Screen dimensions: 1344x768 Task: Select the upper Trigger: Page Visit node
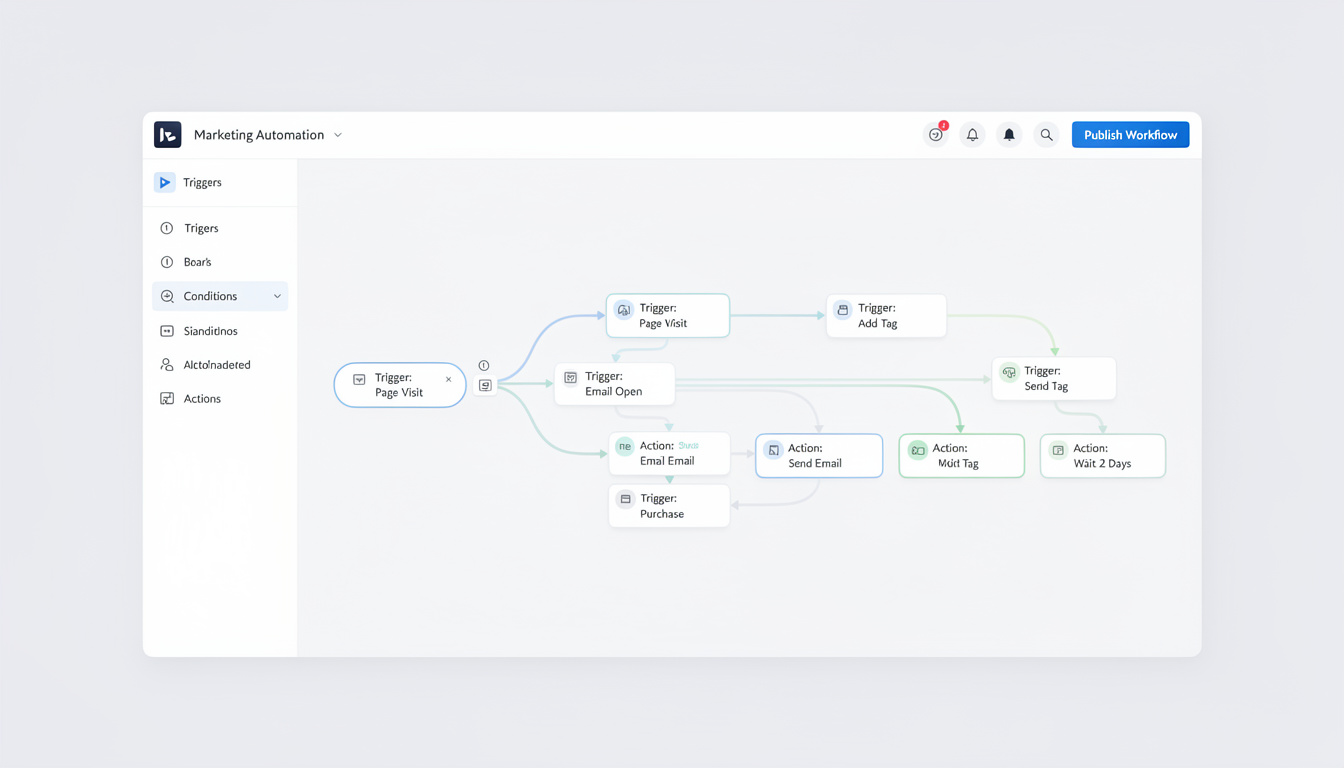click(x=668, y=316)
